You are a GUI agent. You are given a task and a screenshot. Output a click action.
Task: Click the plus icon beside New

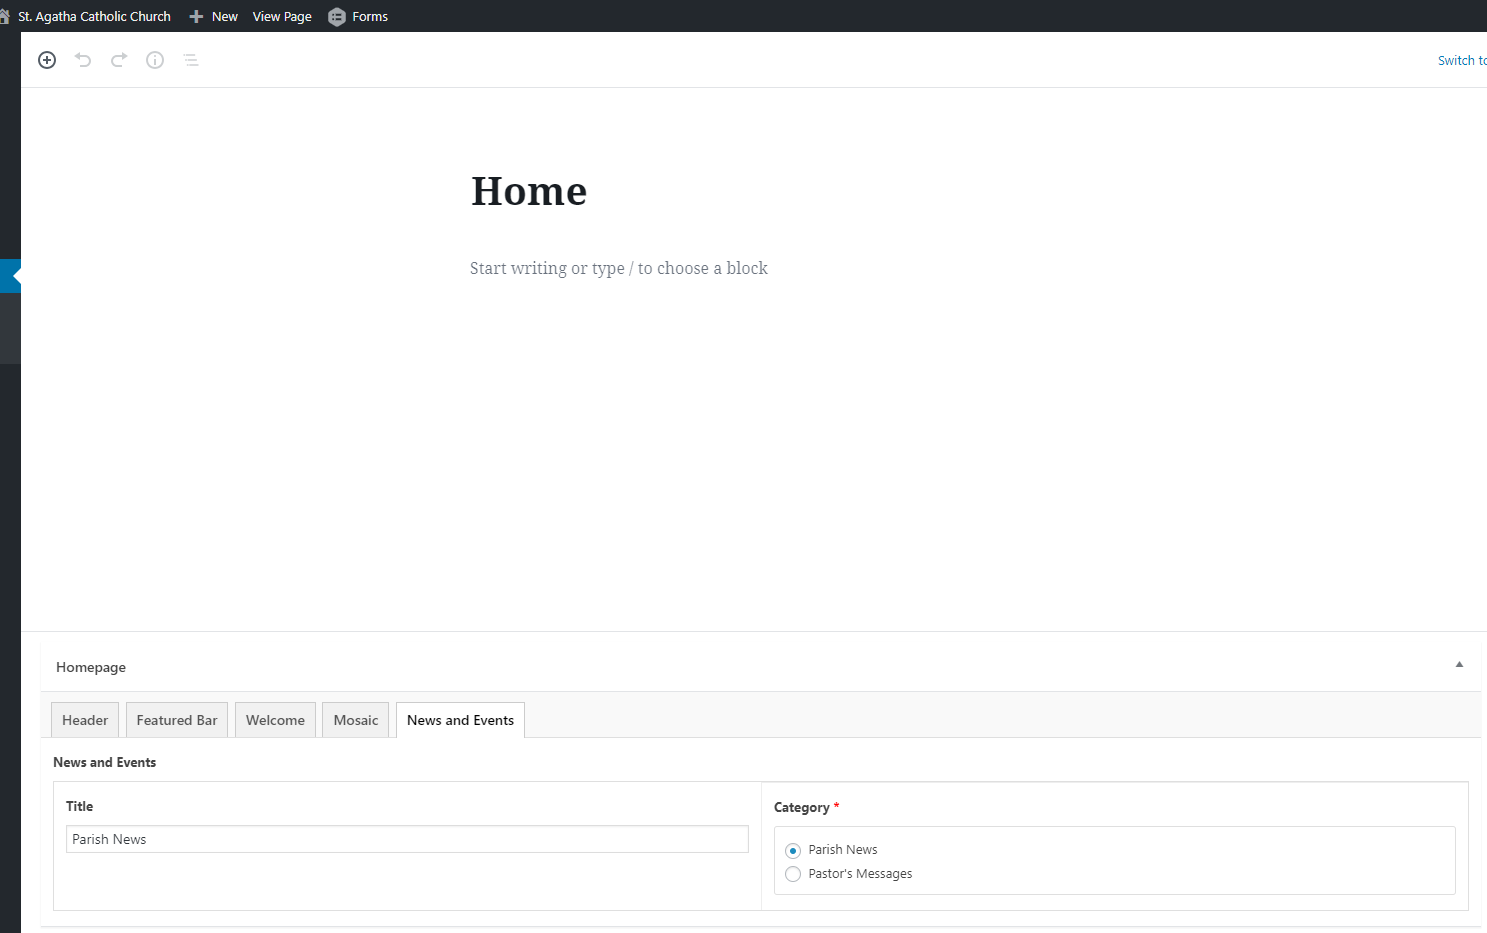point(196,17)
